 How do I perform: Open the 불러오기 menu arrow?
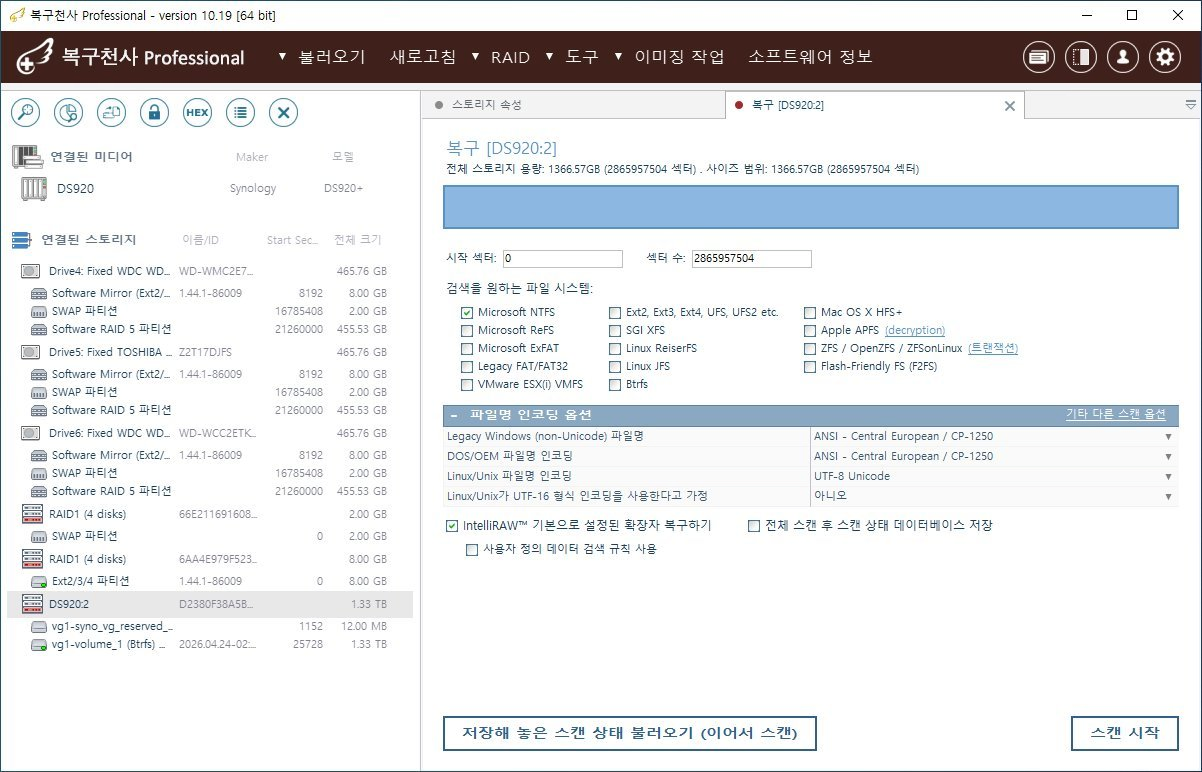(x=283, y=57)
